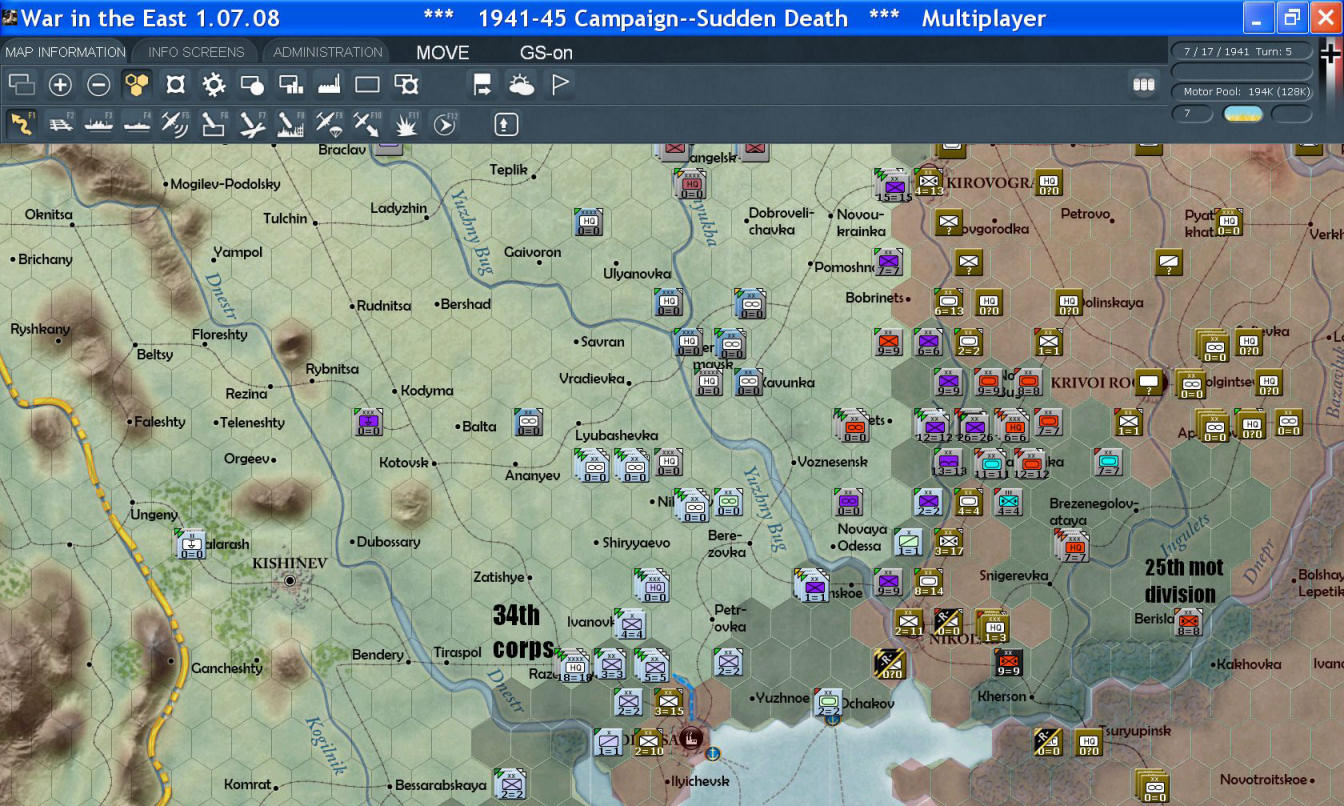Screen dimensions: 1344x806
Task: Select the HQ counter above Petrovo
Action: click(x=1048, y=183)
